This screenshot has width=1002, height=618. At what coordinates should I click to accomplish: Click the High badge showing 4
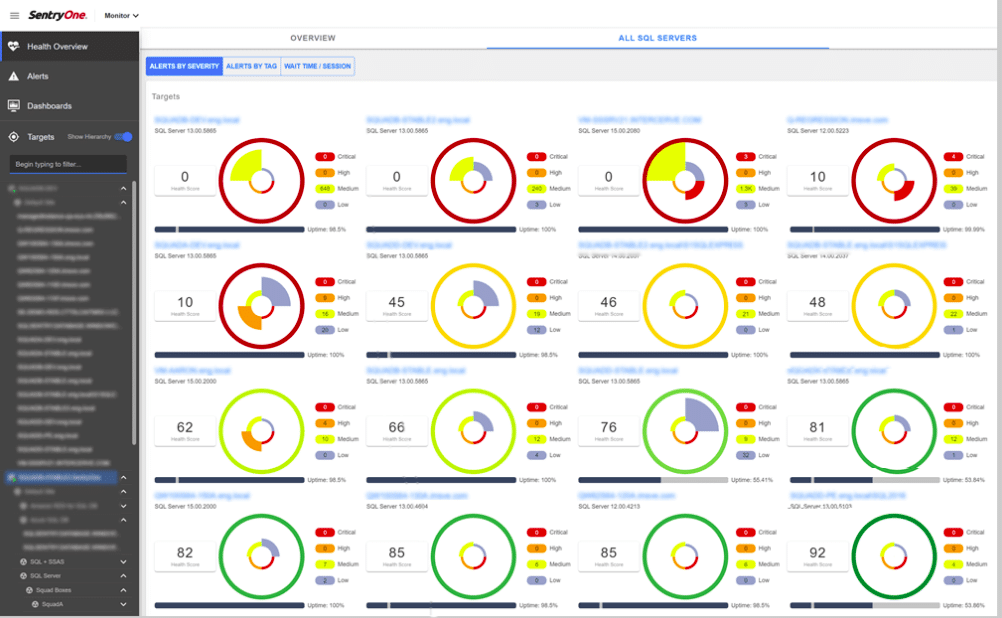tap(325, 423)
